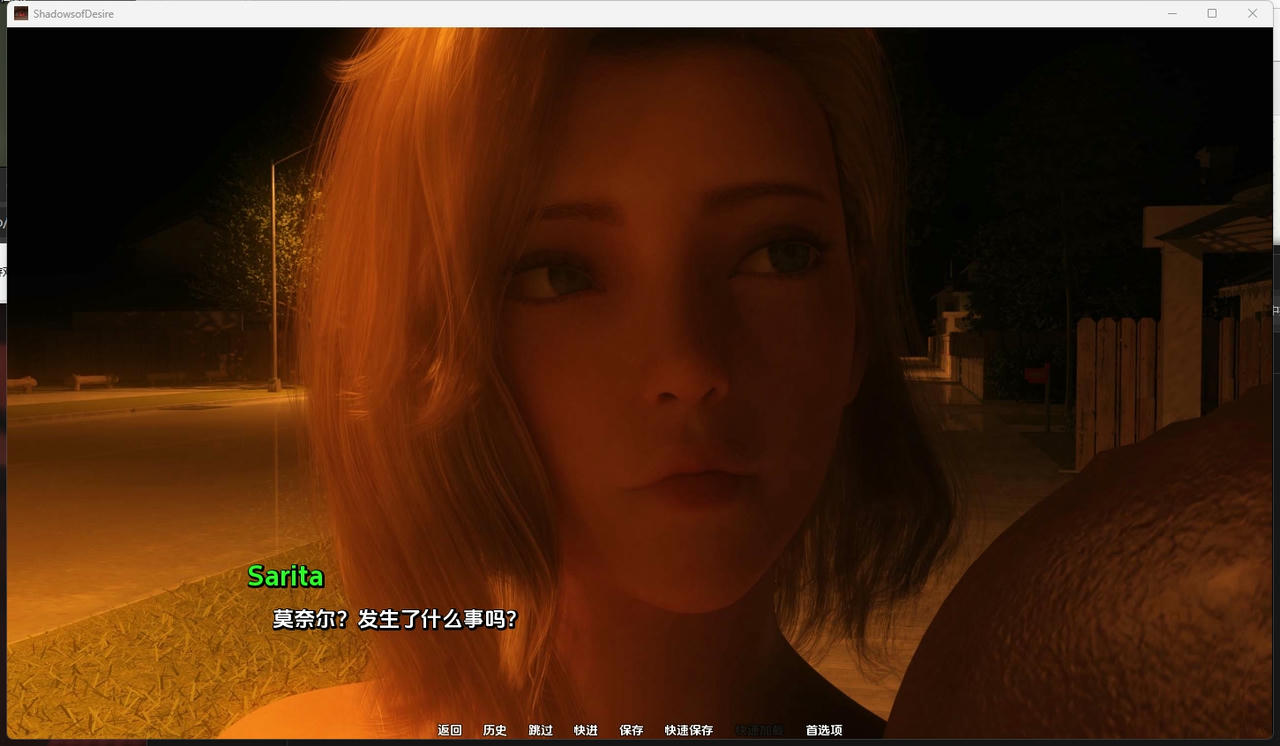Open 首选项 (Preferences) settings
This screenshot has height=746, width=1280.
coord(824,730)
